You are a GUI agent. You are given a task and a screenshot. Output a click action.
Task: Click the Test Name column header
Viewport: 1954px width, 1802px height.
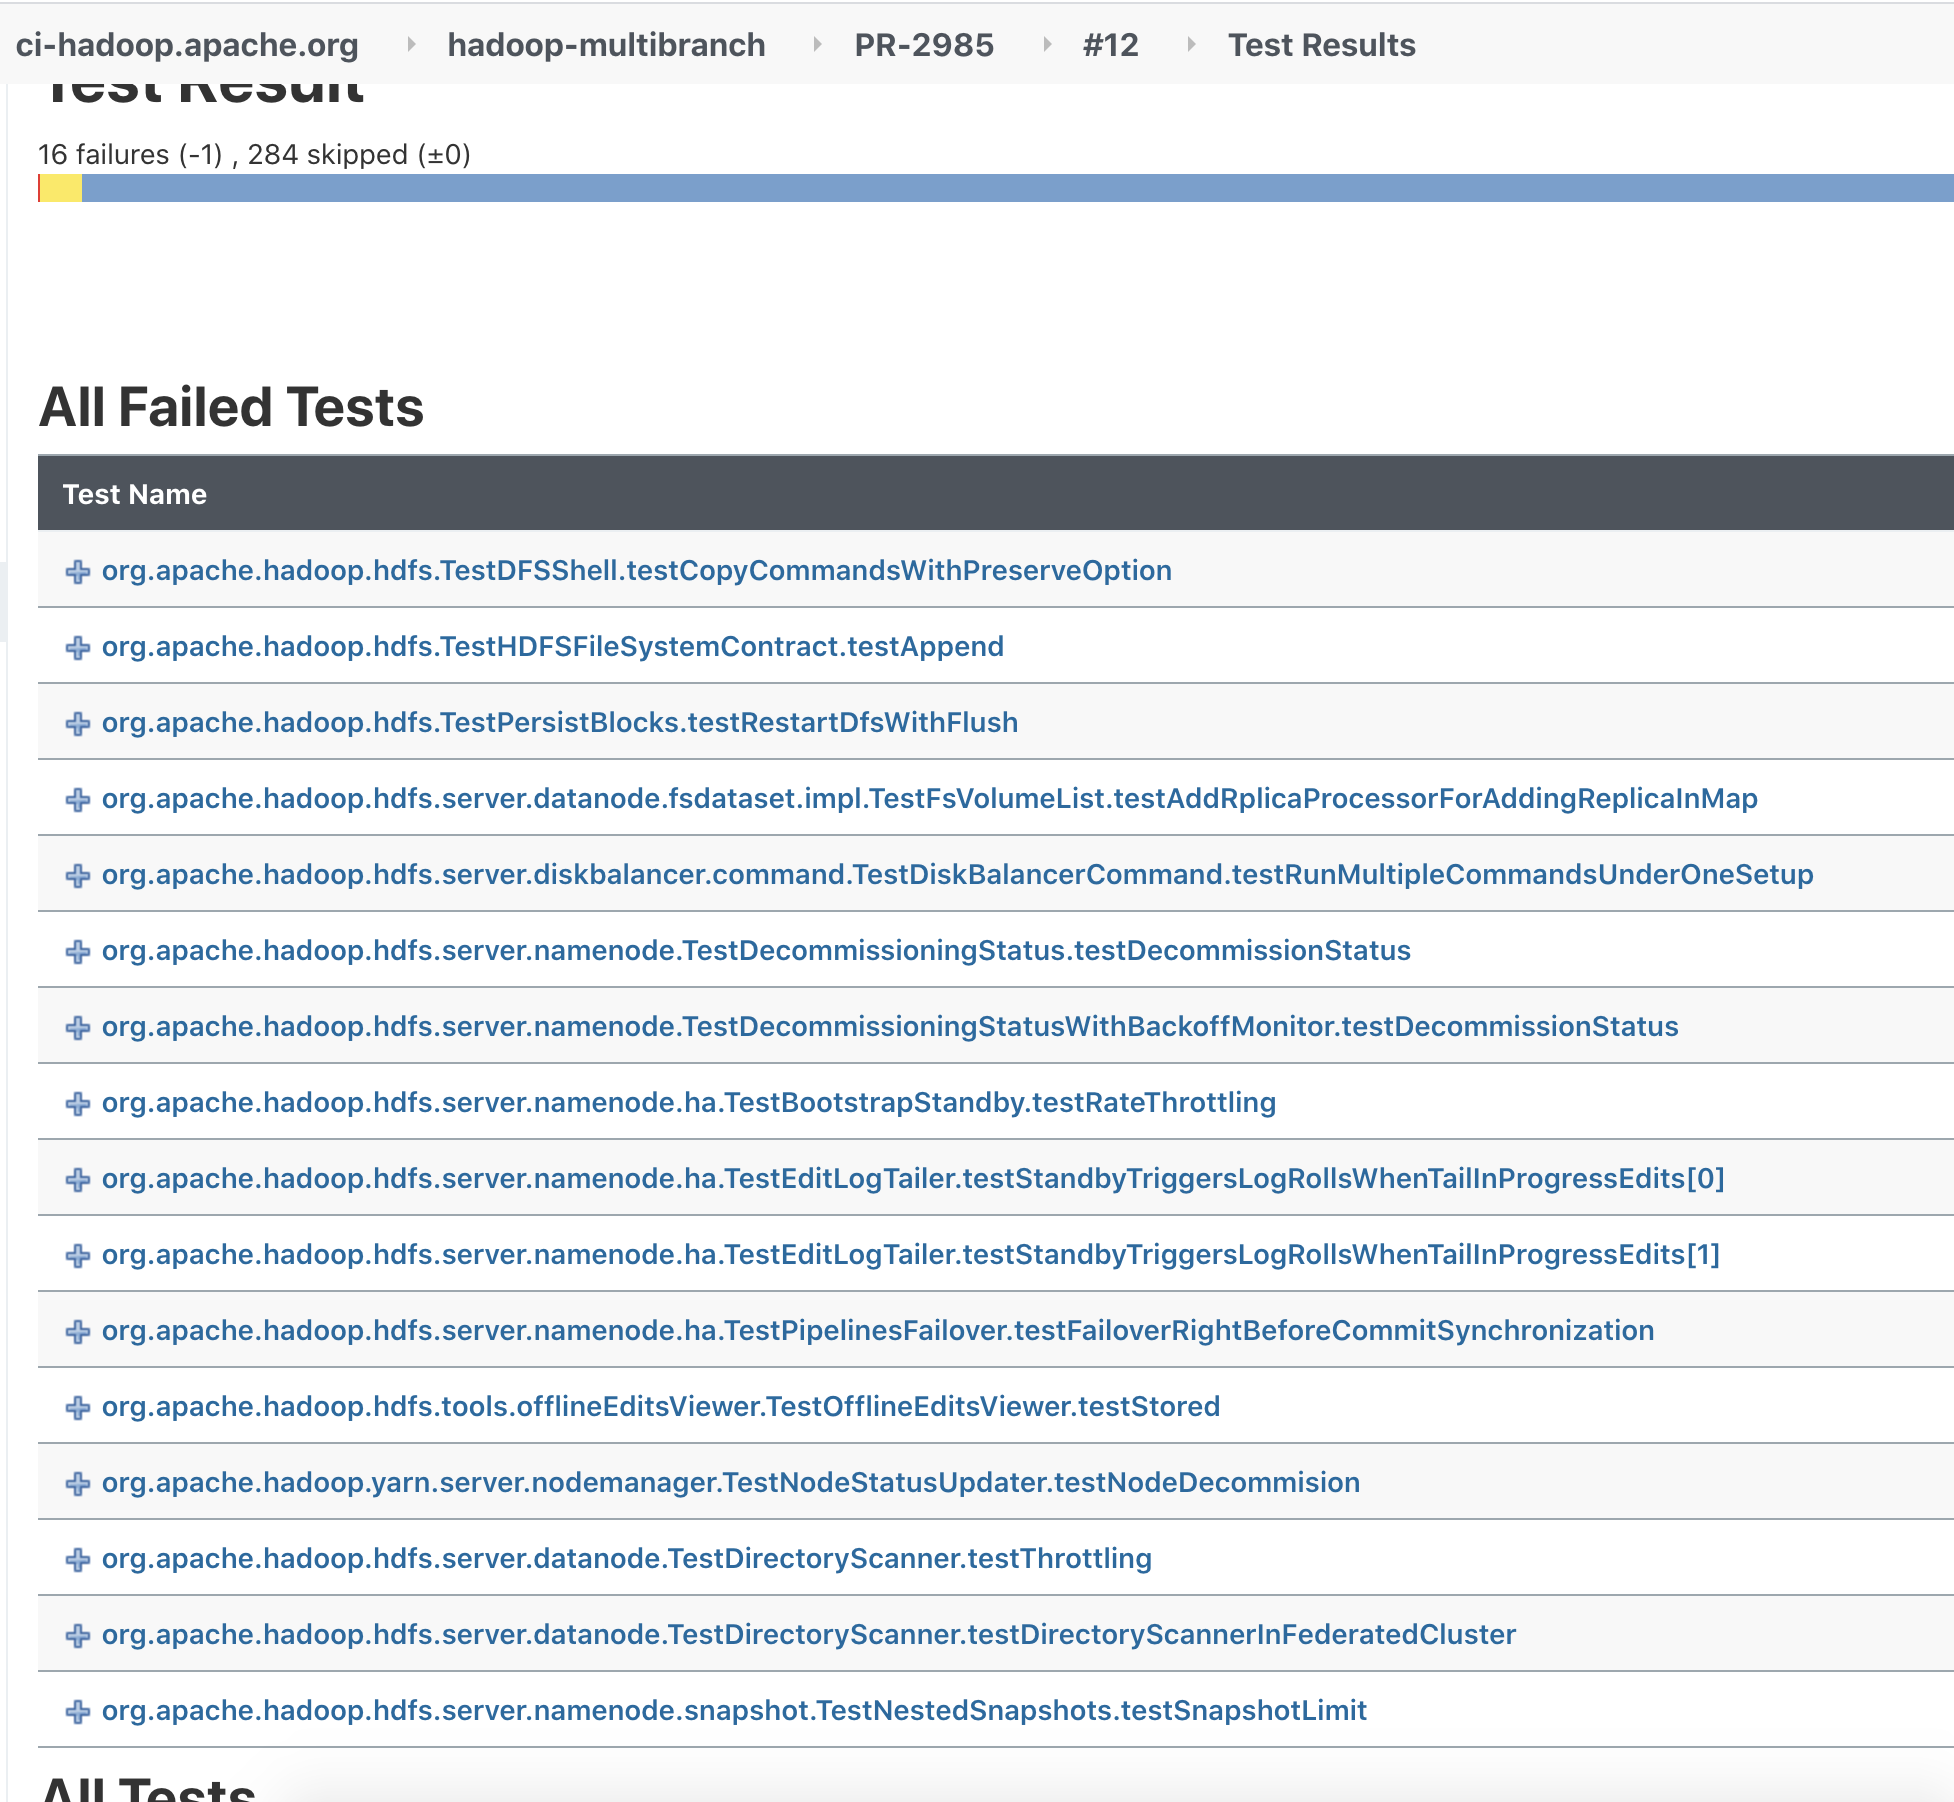(134, 494)
